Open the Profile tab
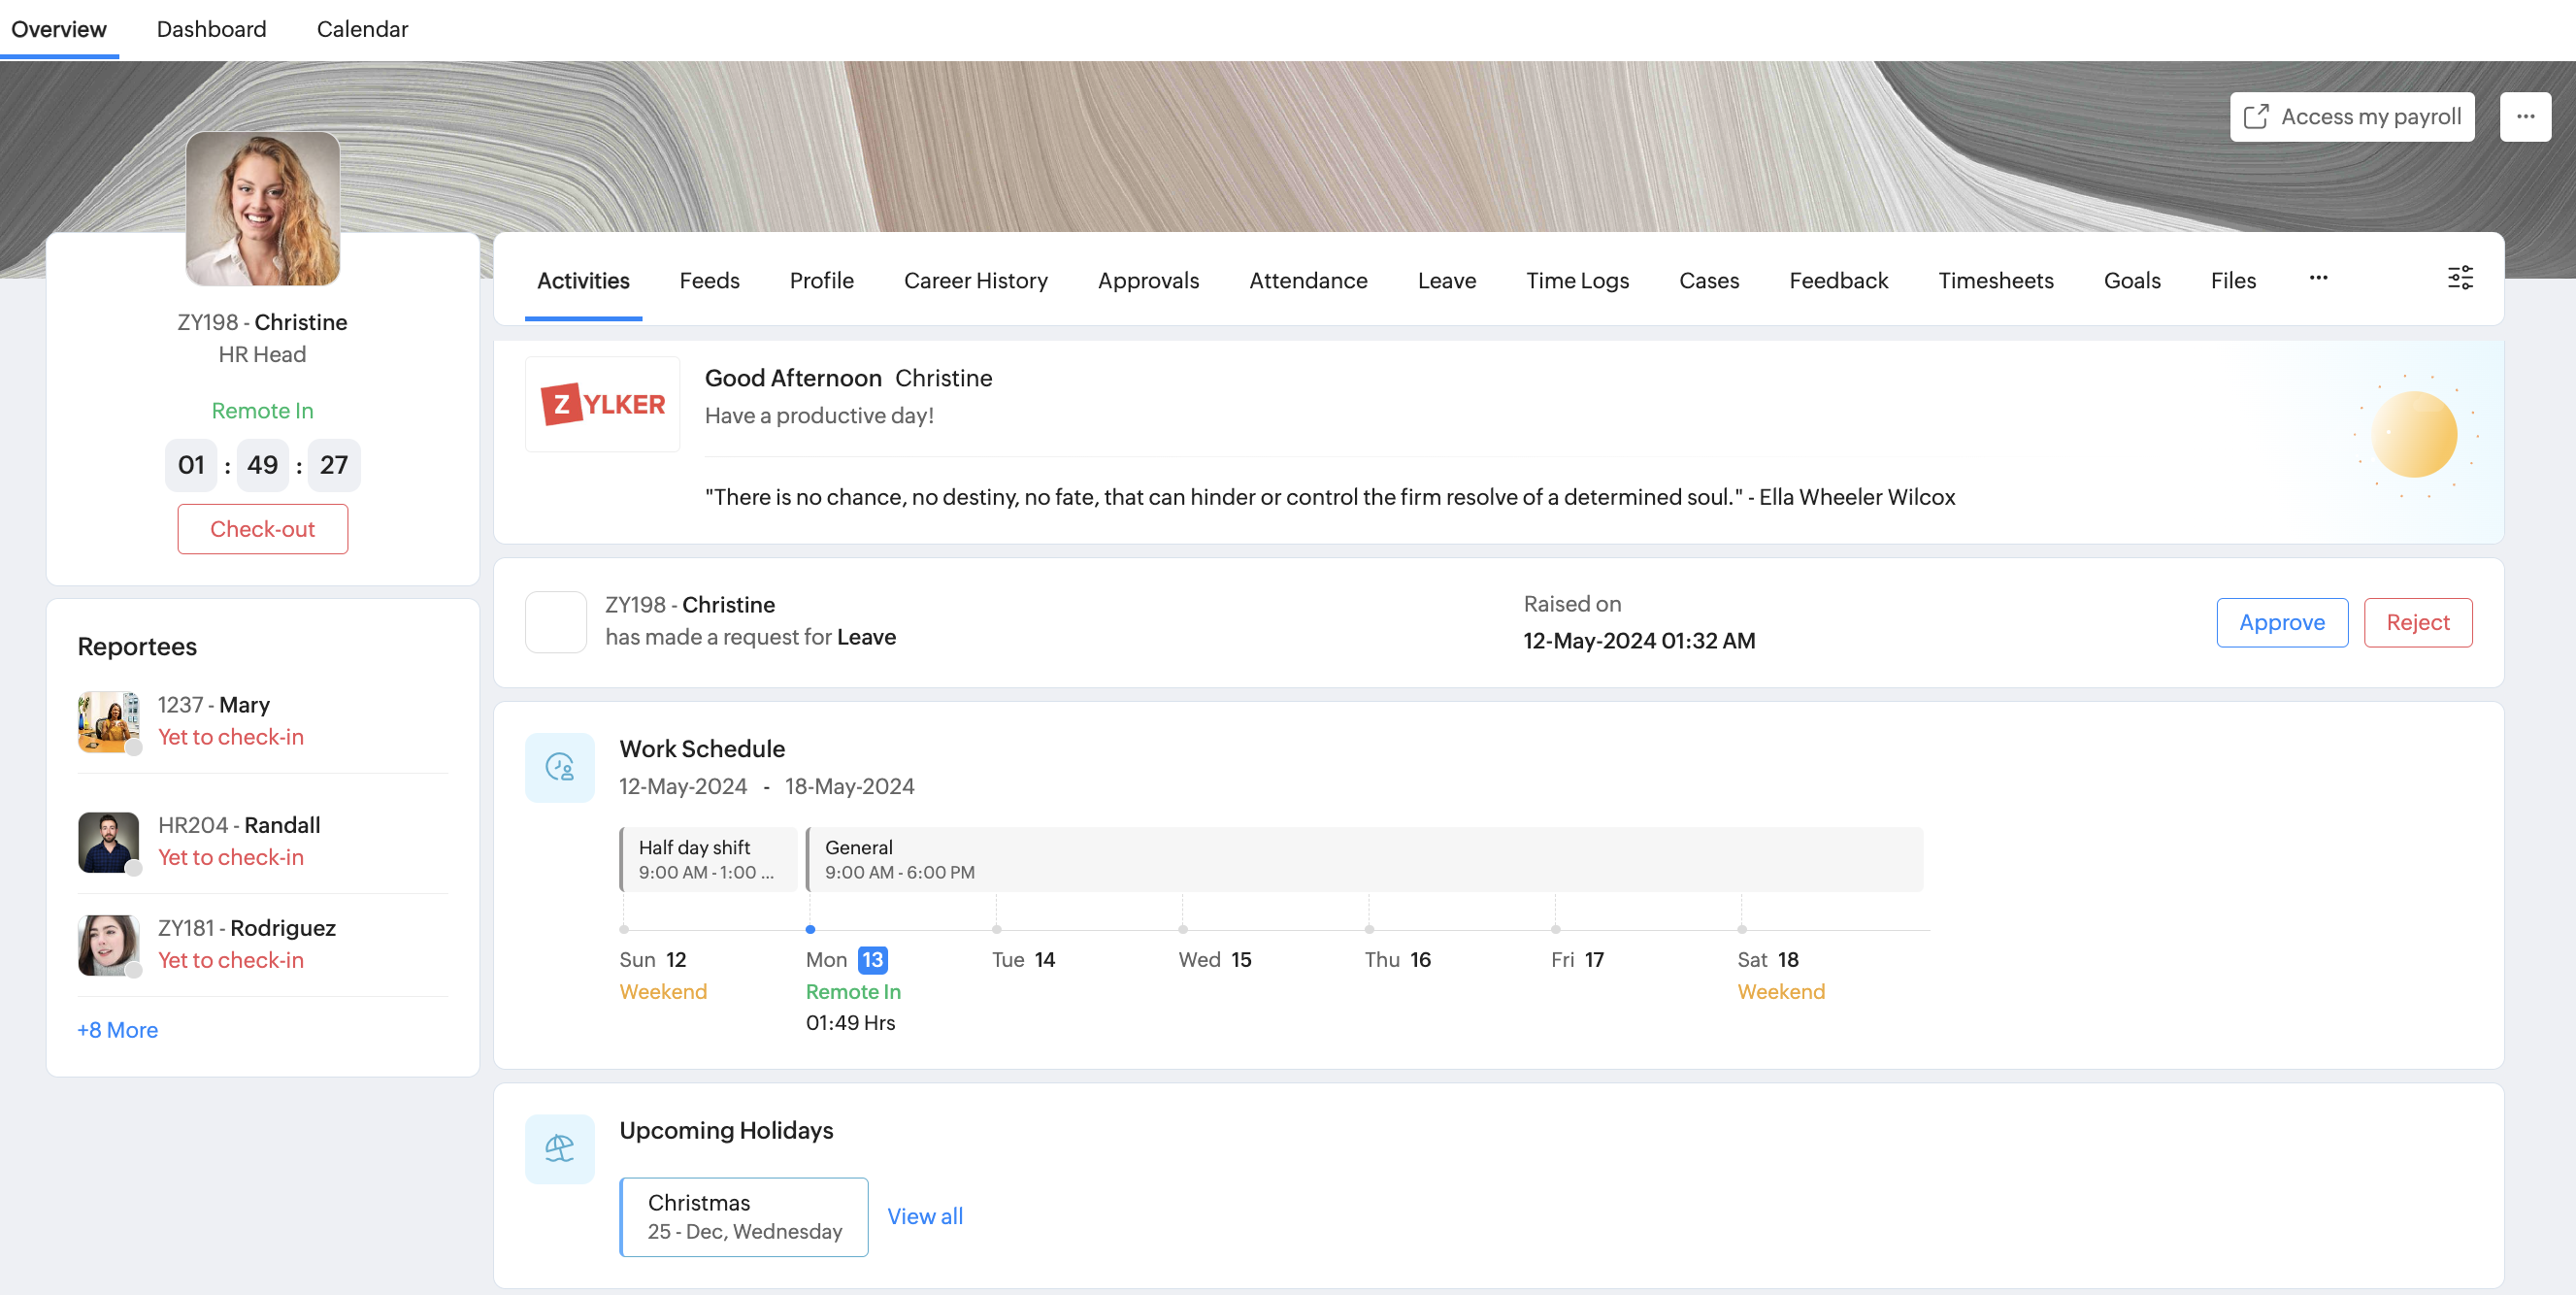The image size is (2576, 1295). click(821, 280)
